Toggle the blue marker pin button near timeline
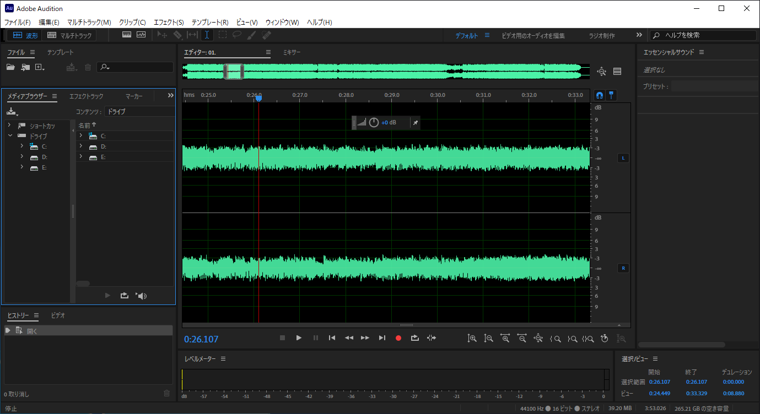Viewport: 760px width, 414px height. (611, 95)
